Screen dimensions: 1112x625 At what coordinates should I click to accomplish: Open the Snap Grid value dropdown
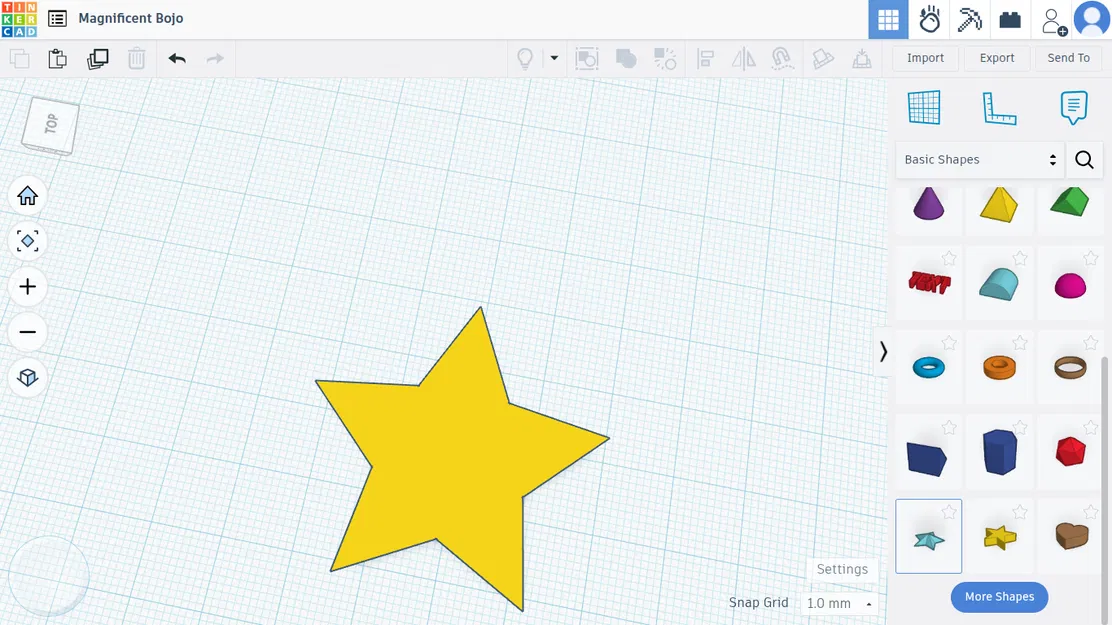click(x=840, y=603)
